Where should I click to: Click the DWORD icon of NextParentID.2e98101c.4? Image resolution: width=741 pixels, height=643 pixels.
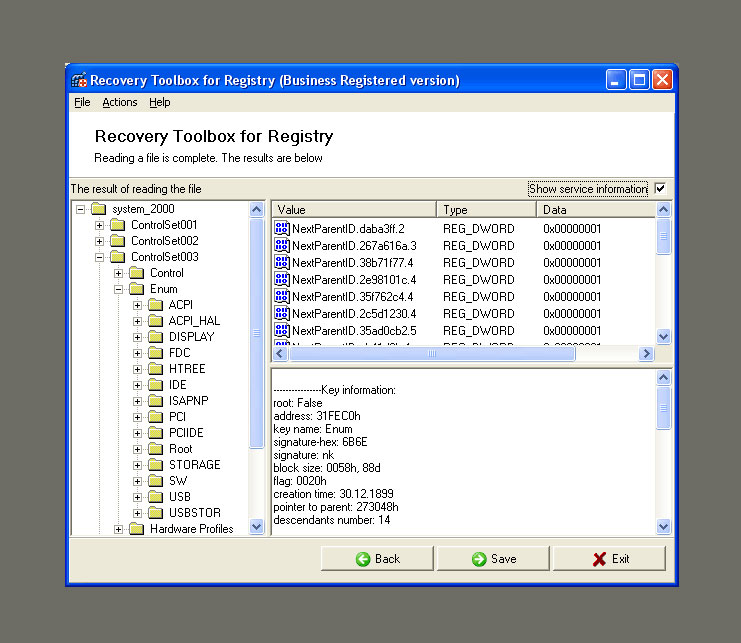[282, 279]
